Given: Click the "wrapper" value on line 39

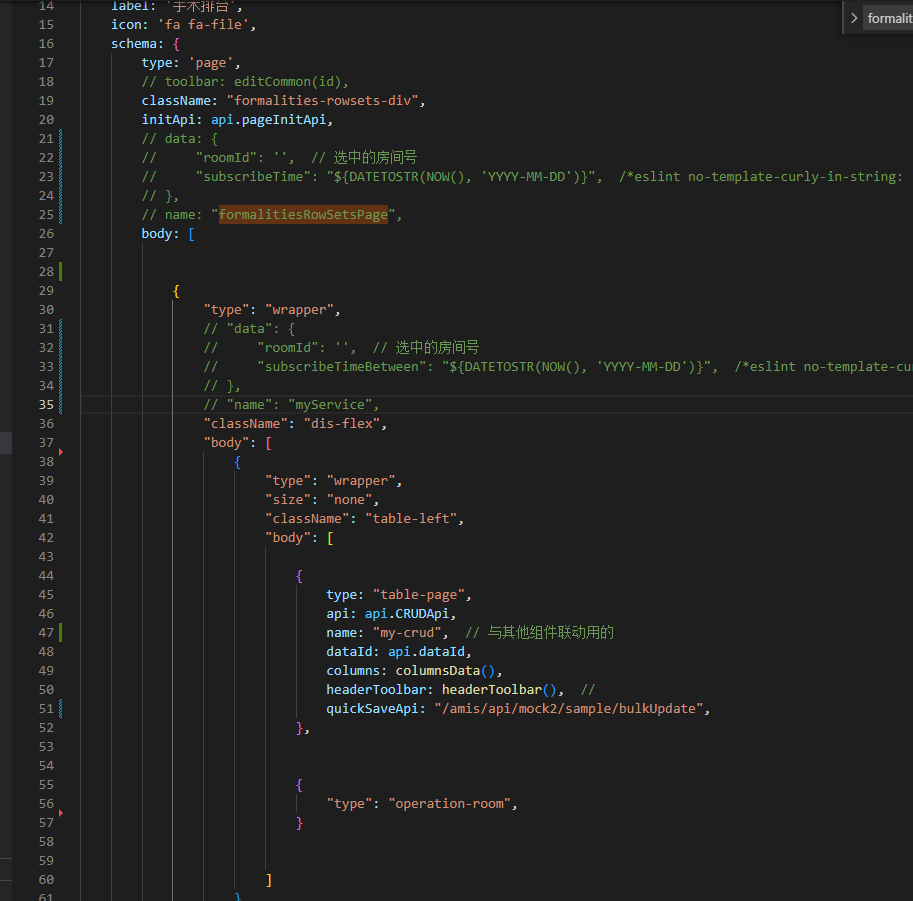Looking at the screenshot, I should 361,480.
